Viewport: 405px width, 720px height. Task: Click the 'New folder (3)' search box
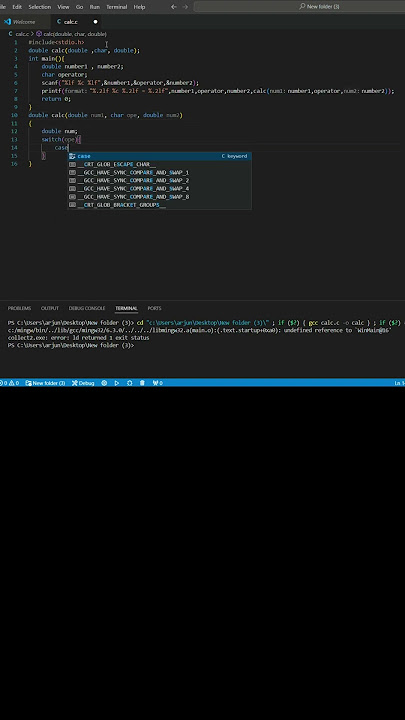pos(299,7)
